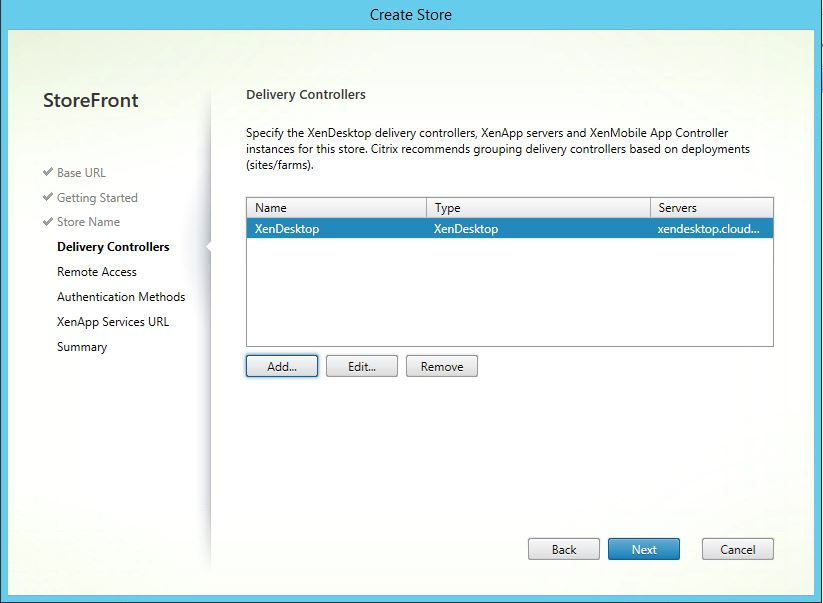The width and height of the screenshot is (823, 603).
Task: Click the Getting Started checkmark icon
Action: (x=48, y=197)
